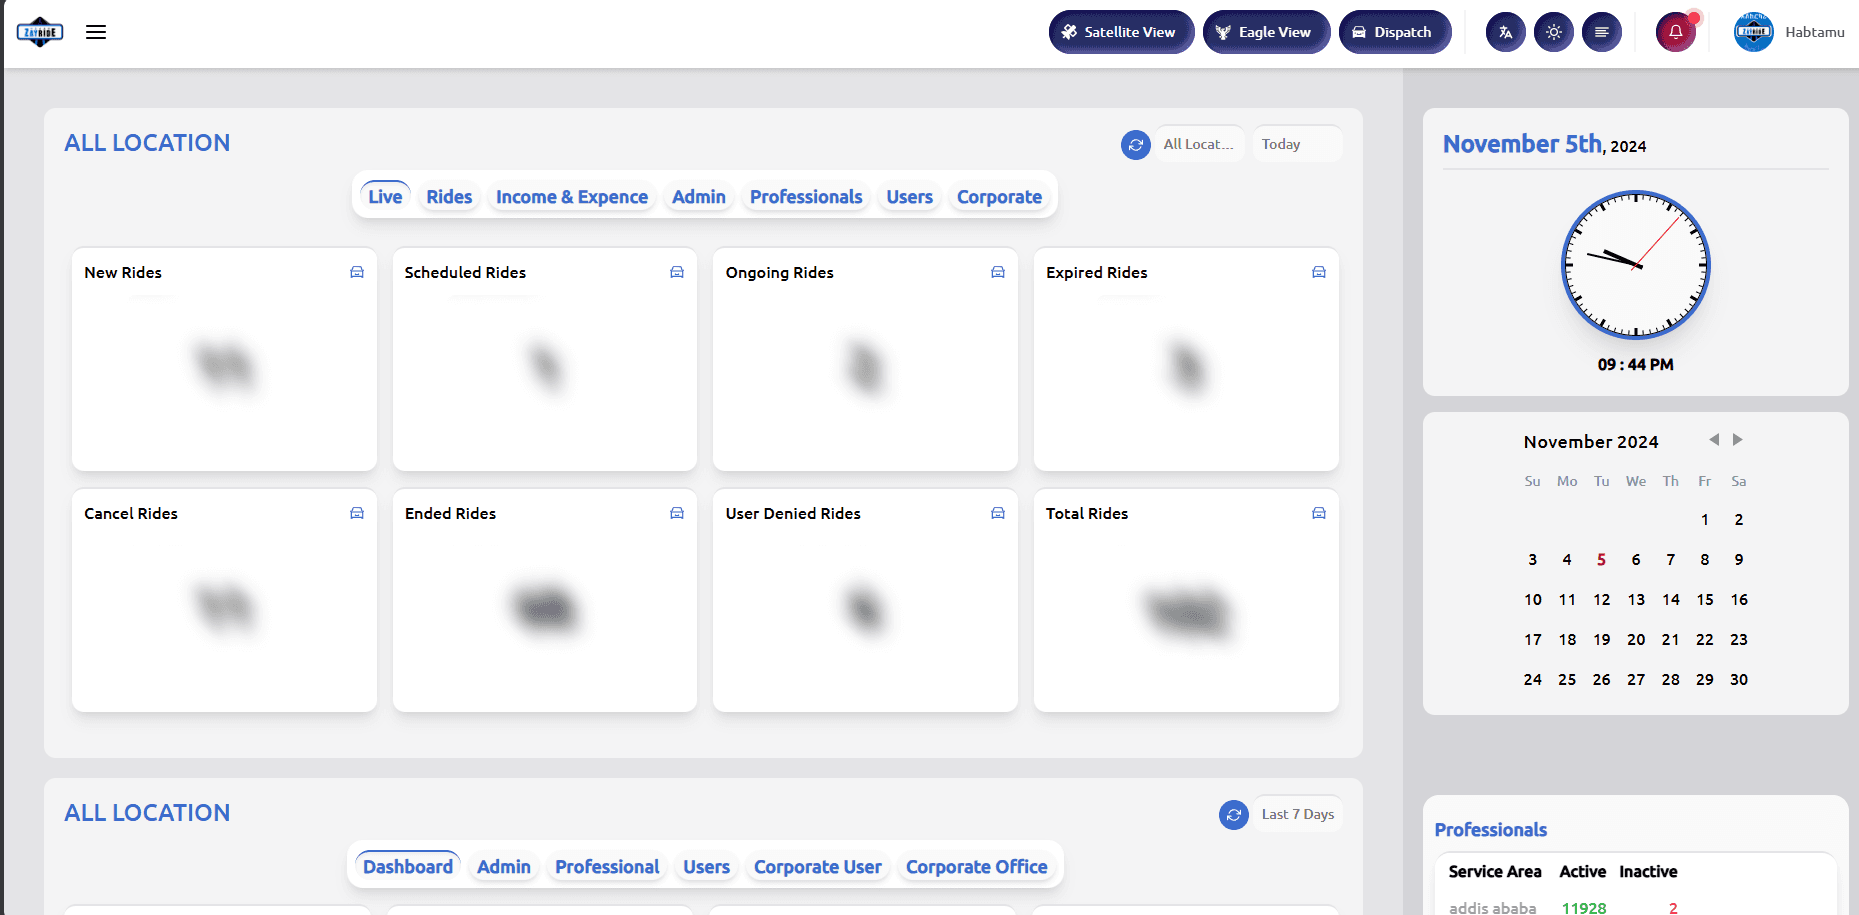Click the Active column header
This screenshot has height=915, width=1859.
pos(1583,872)
